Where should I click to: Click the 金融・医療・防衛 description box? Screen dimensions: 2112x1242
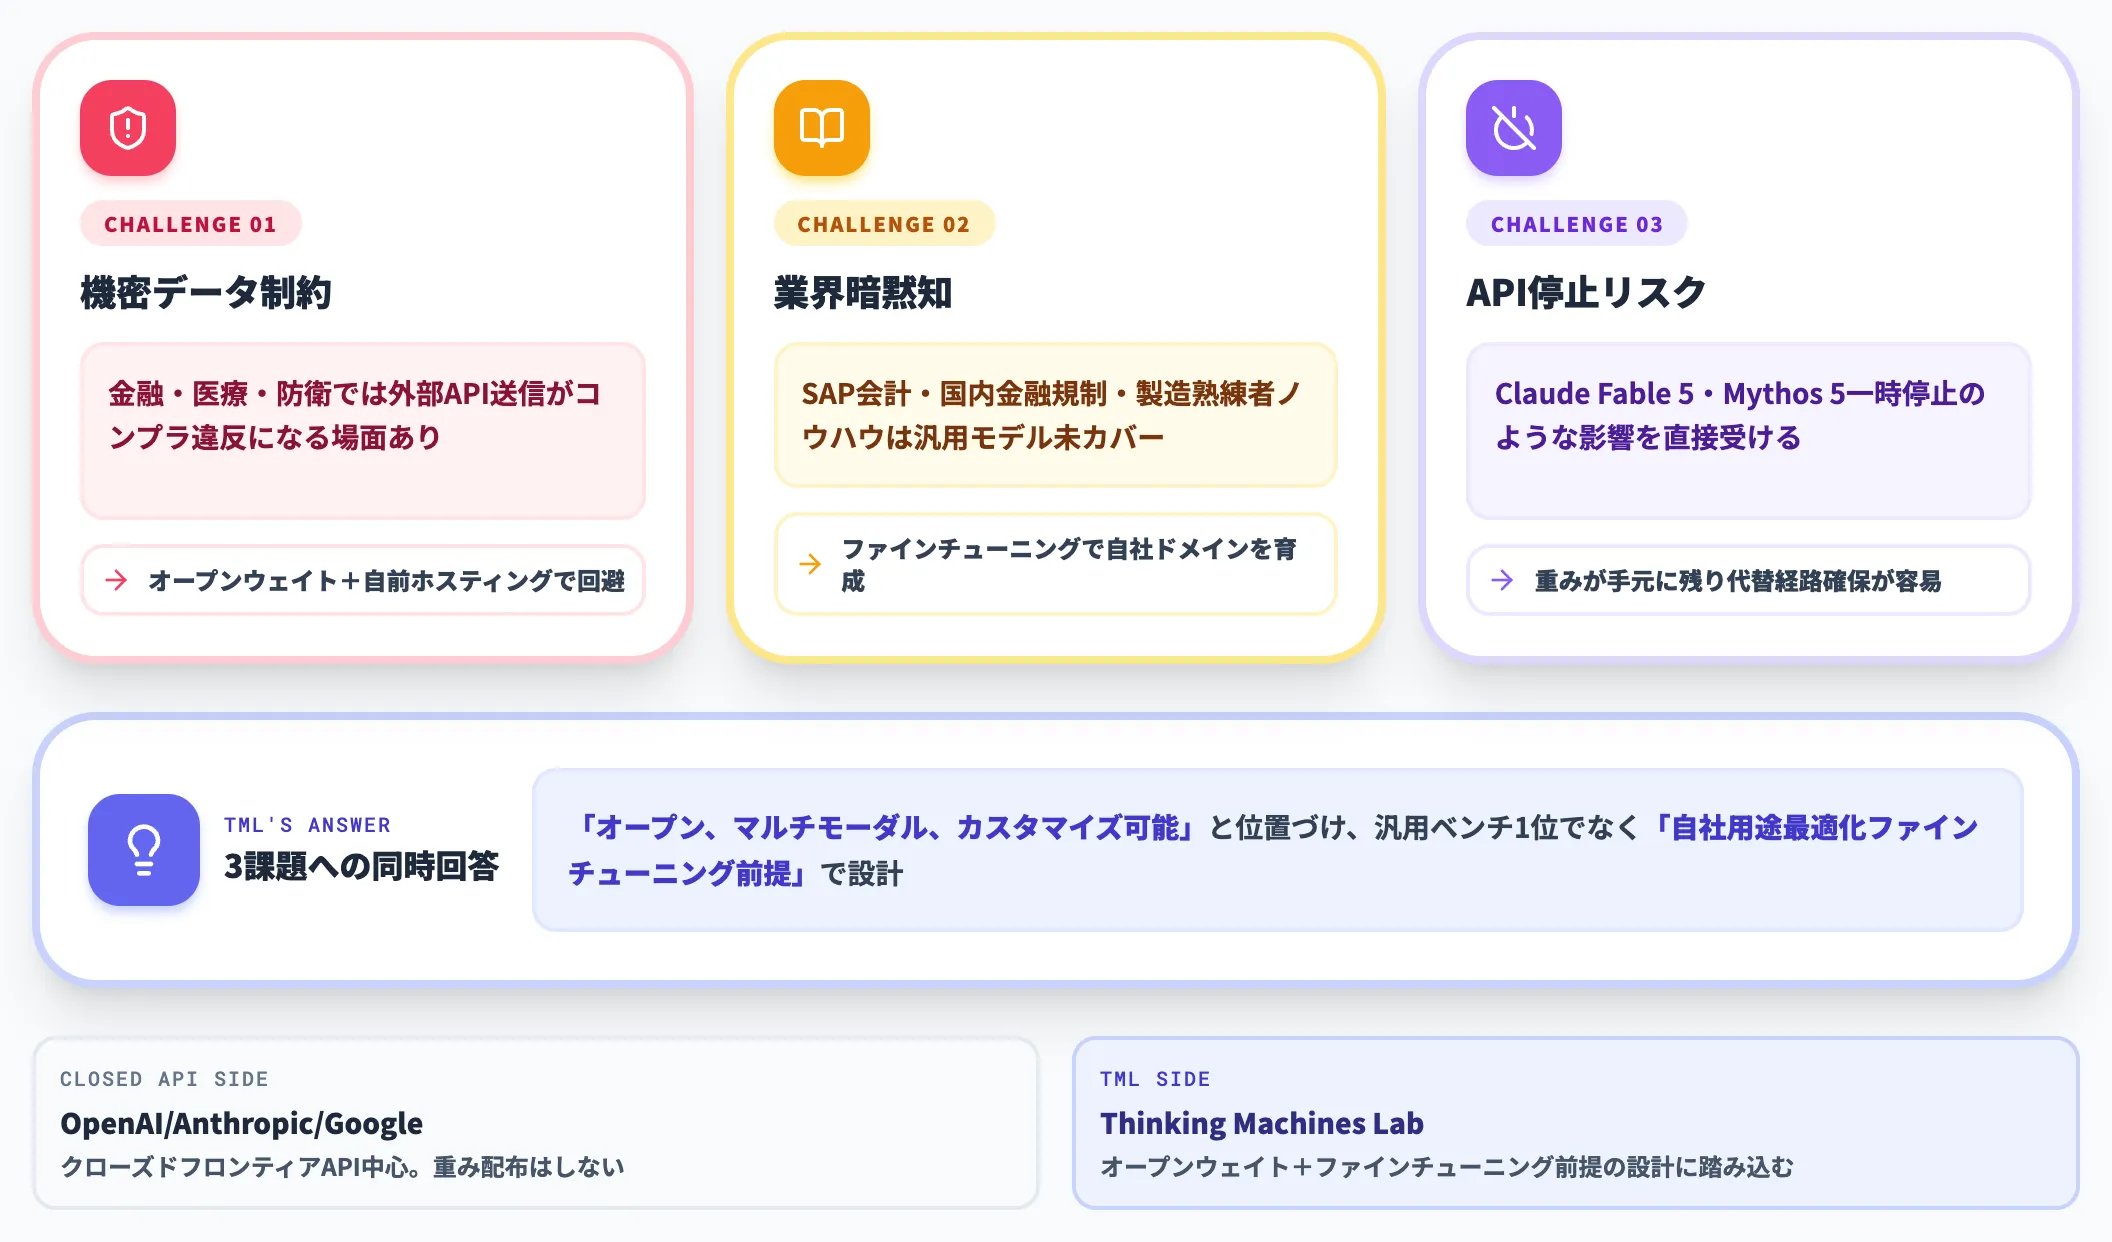coord(363,431)
